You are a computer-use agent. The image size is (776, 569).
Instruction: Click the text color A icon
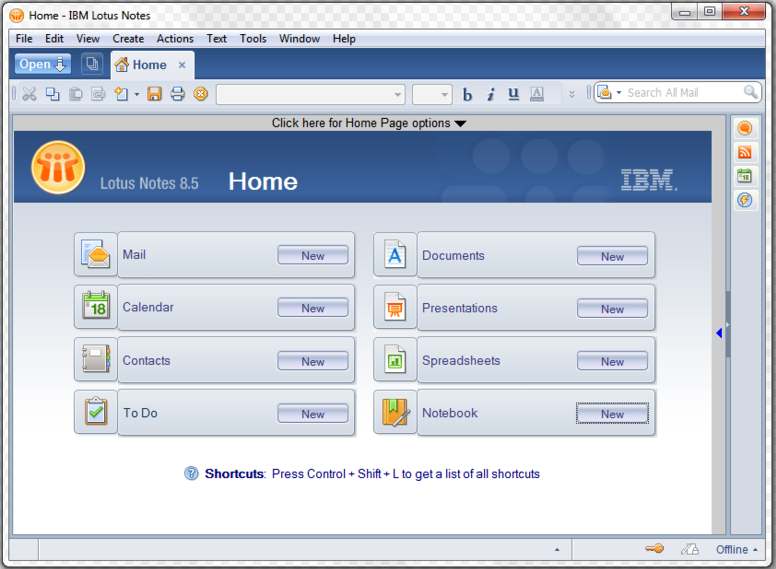[536, 94]
